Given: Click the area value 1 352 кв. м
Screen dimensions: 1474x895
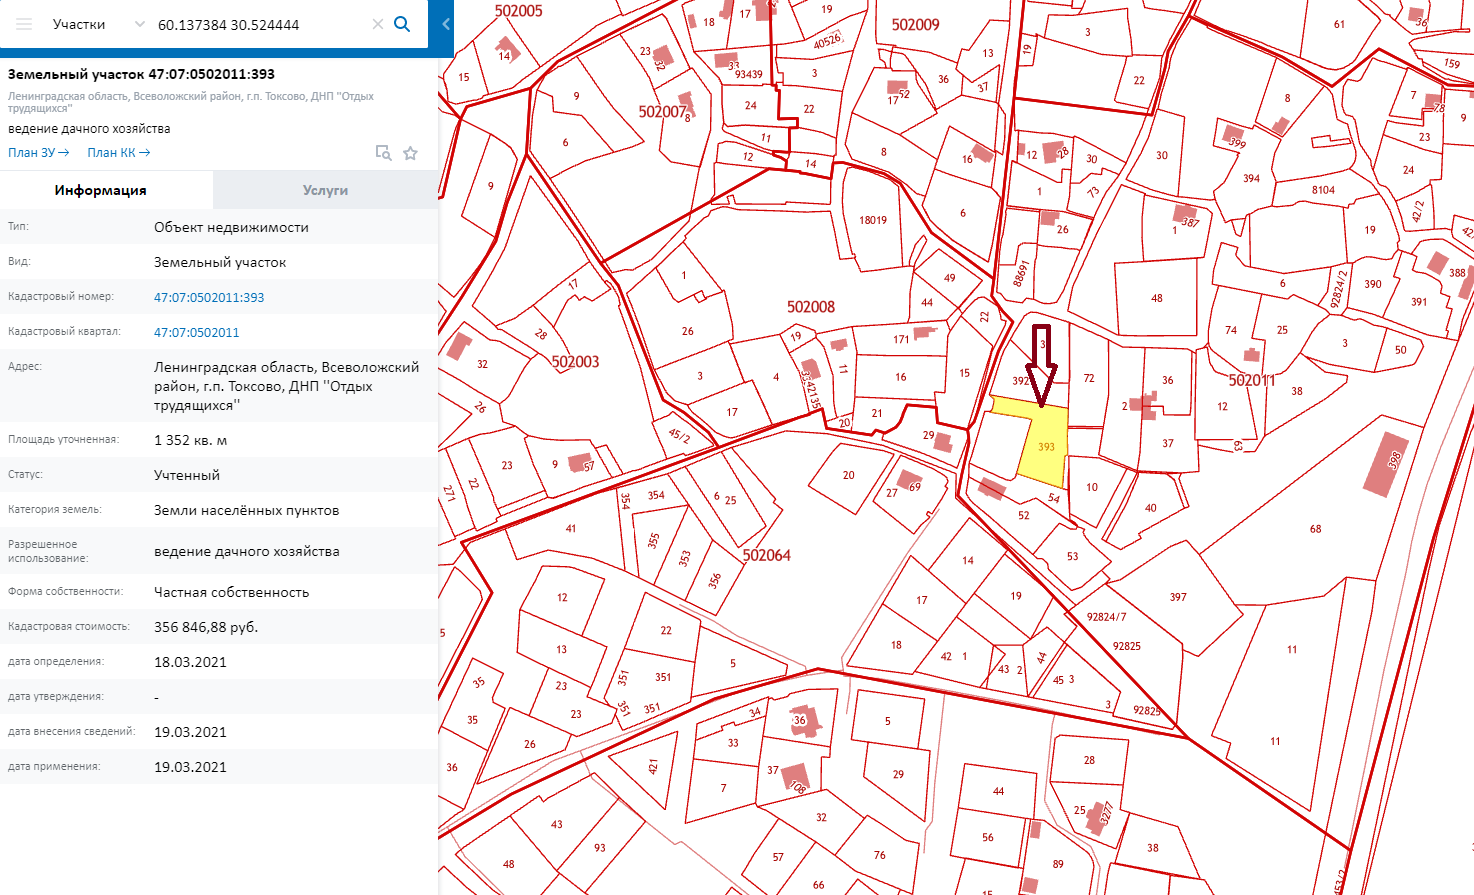Looking at the screenshot, I should [190, 440].
